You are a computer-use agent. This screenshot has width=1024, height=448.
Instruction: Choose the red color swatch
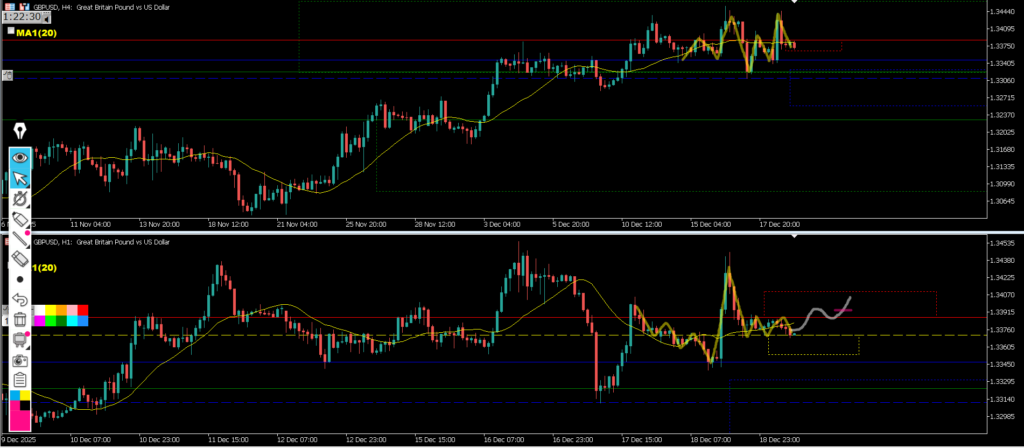click(82, 310)
